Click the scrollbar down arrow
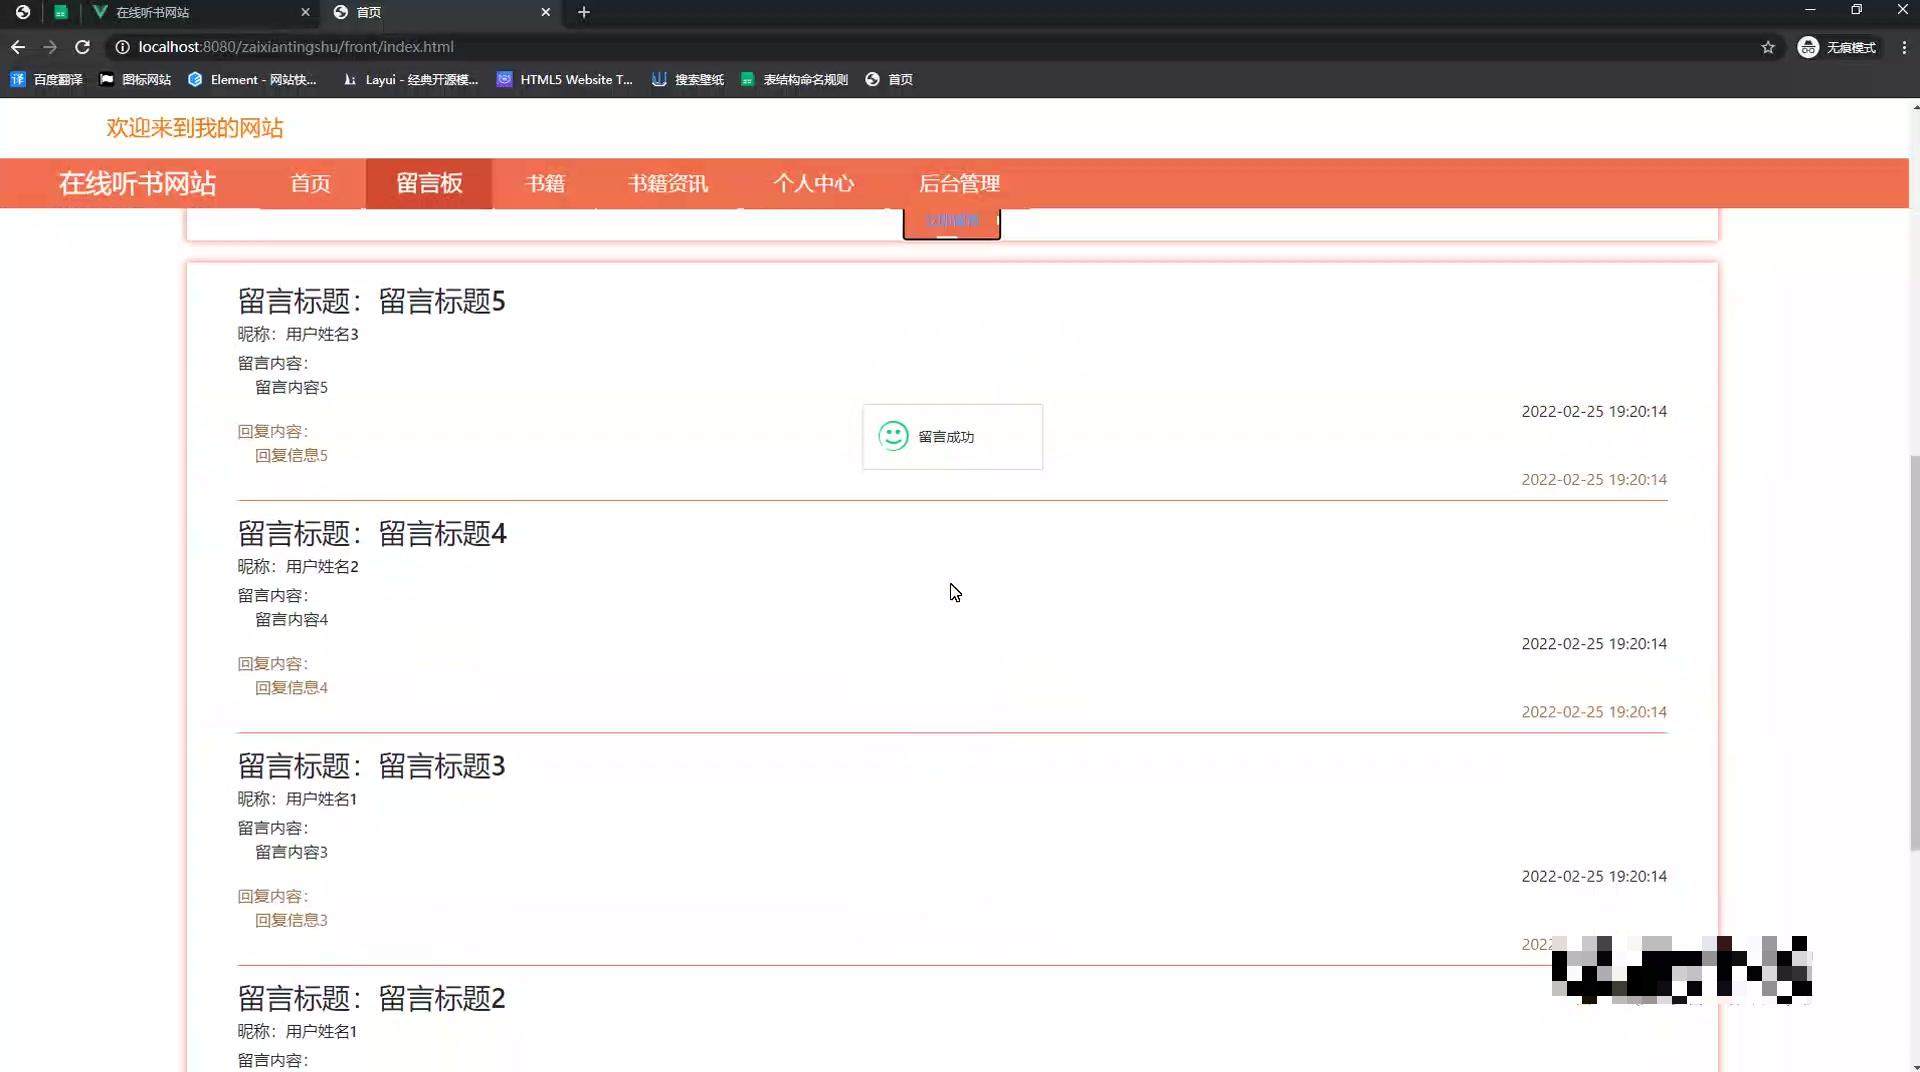 pyautogui.click(x=1914, y=1066)
